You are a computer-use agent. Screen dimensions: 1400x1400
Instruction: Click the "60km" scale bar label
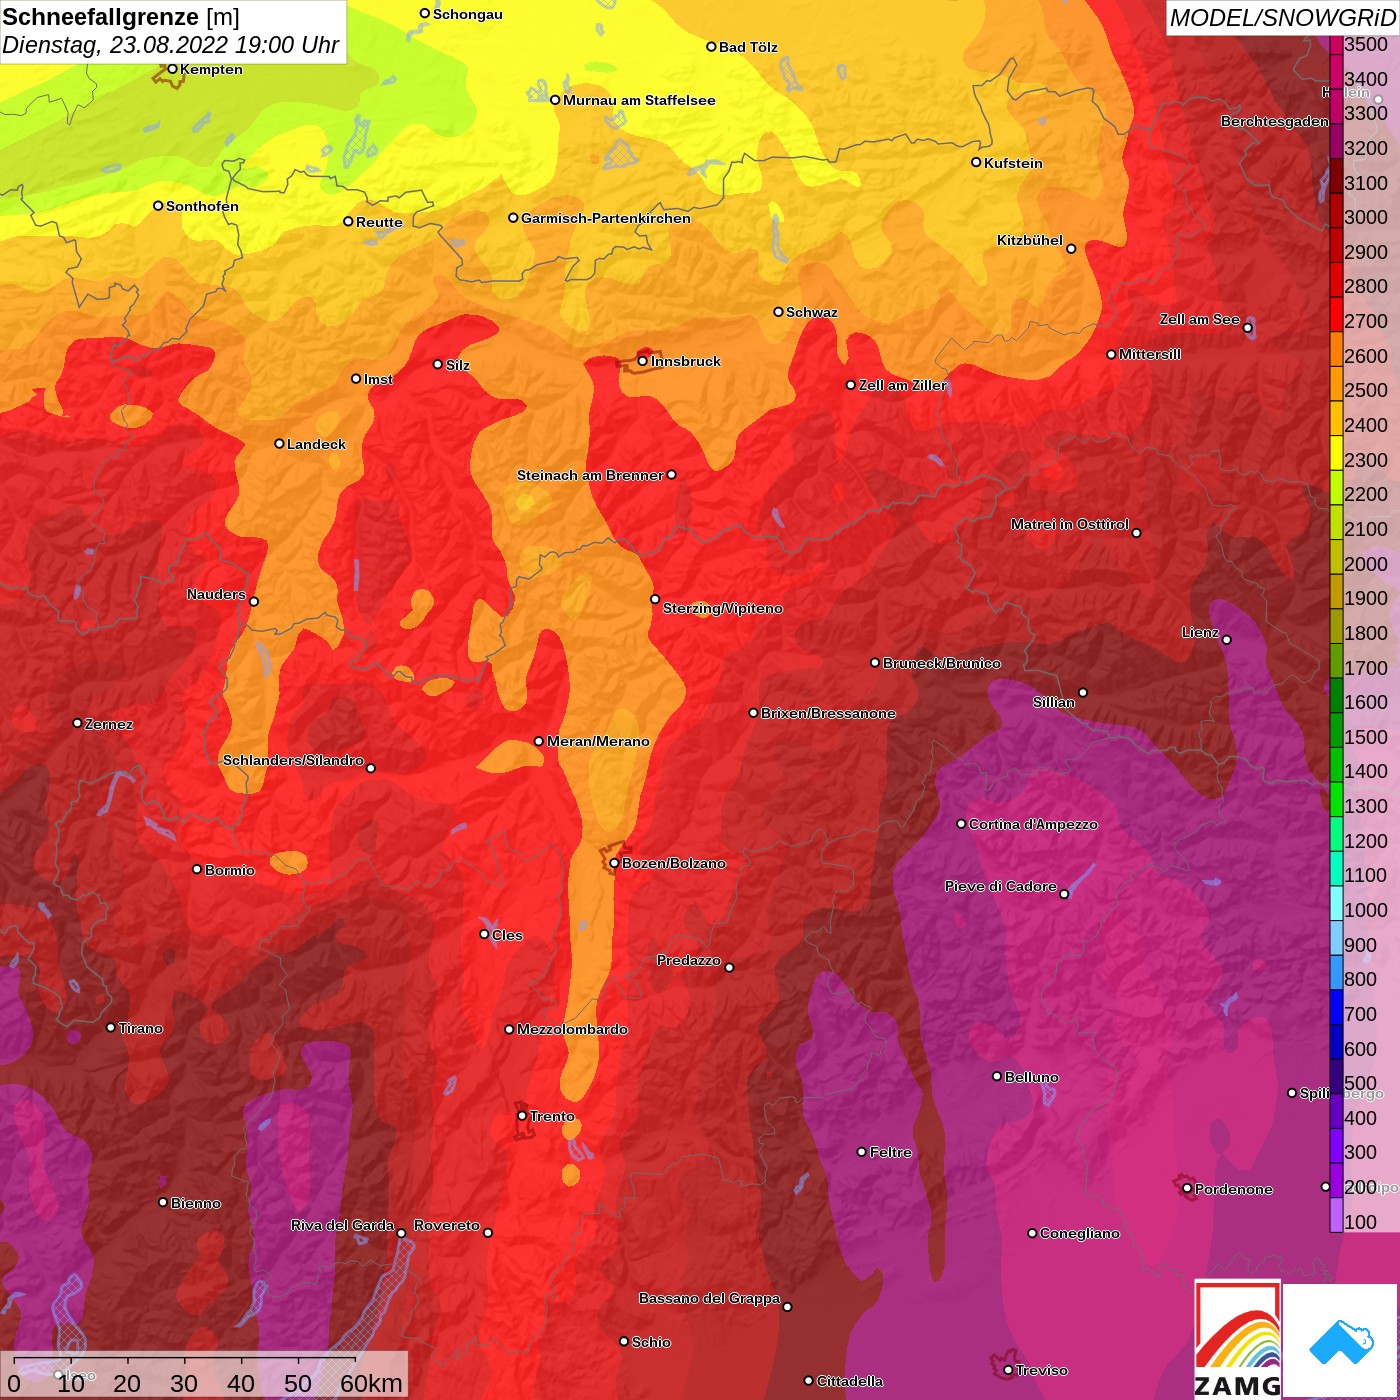pyautogui.click(x=371, y=1383)
